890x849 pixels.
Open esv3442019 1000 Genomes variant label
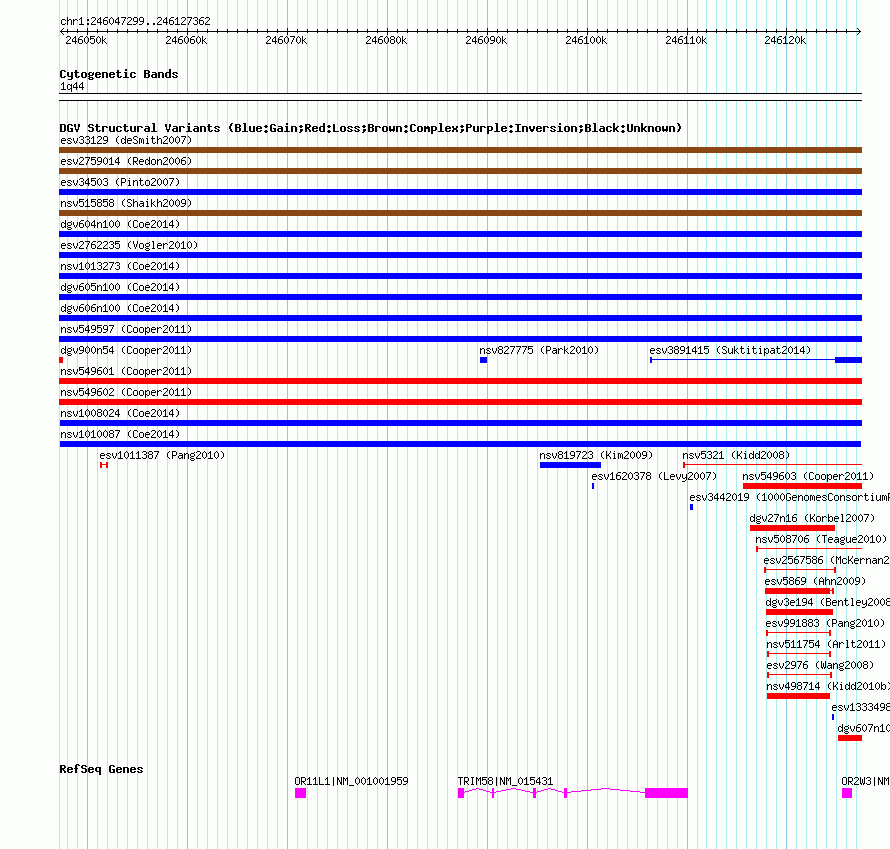pyautogui.click(x=790, y=497)
